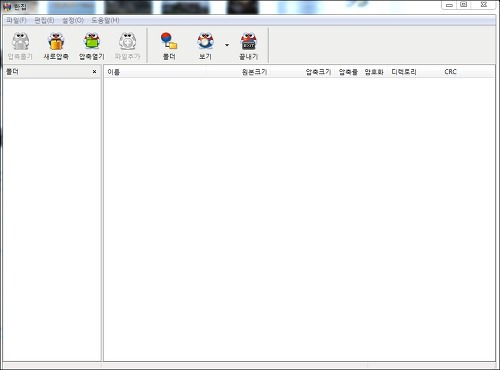Click the 보기 (view) toolbar icon
Screen dimensions: 500x370
click(x=205, y=46)
